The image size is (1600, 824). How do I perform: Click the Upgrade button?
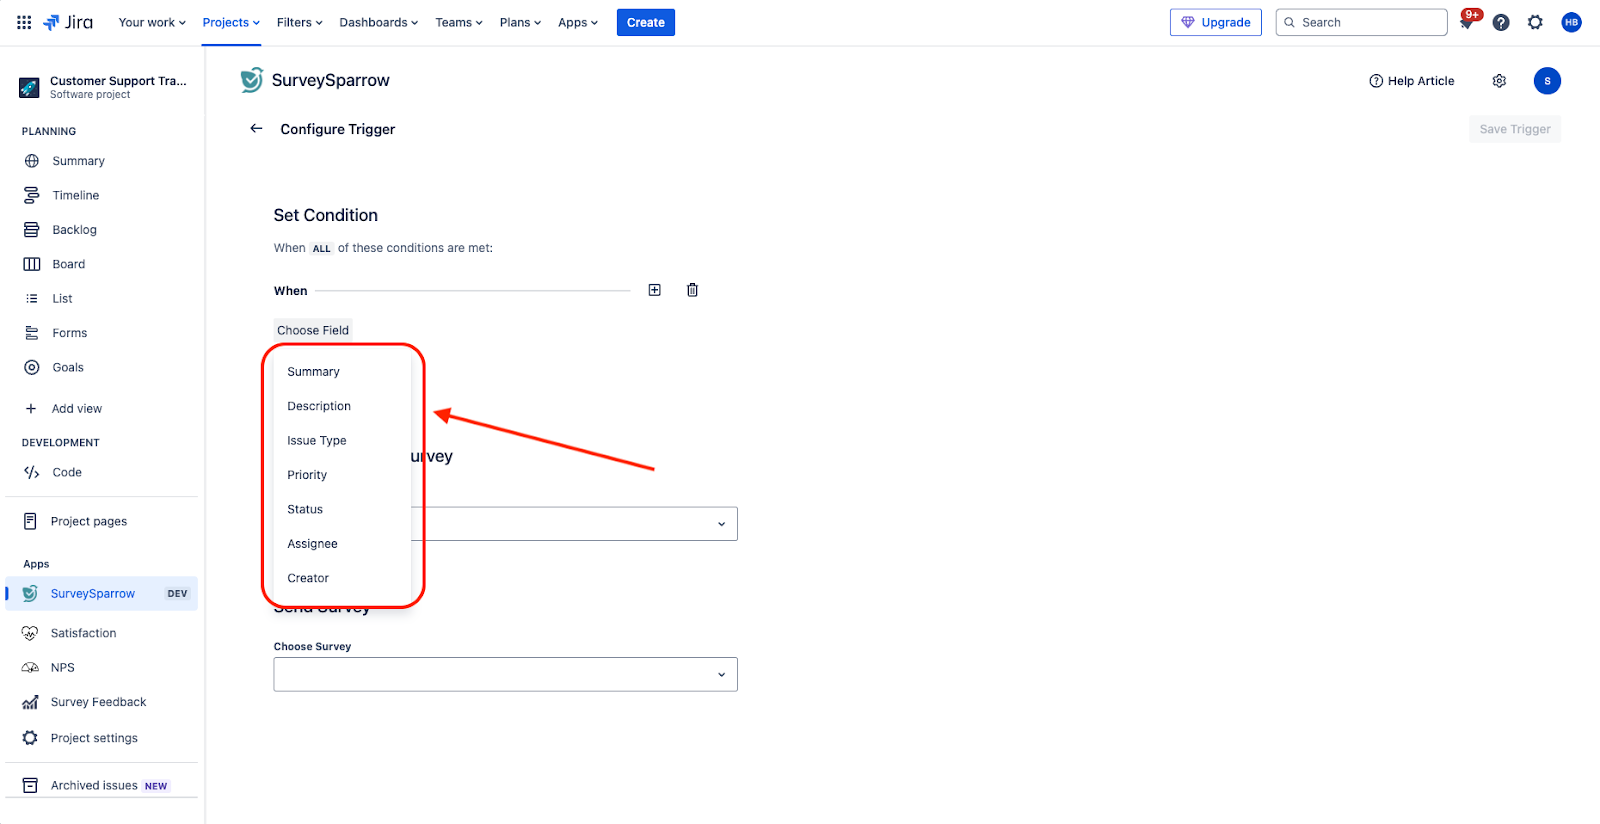(1215, 22)
